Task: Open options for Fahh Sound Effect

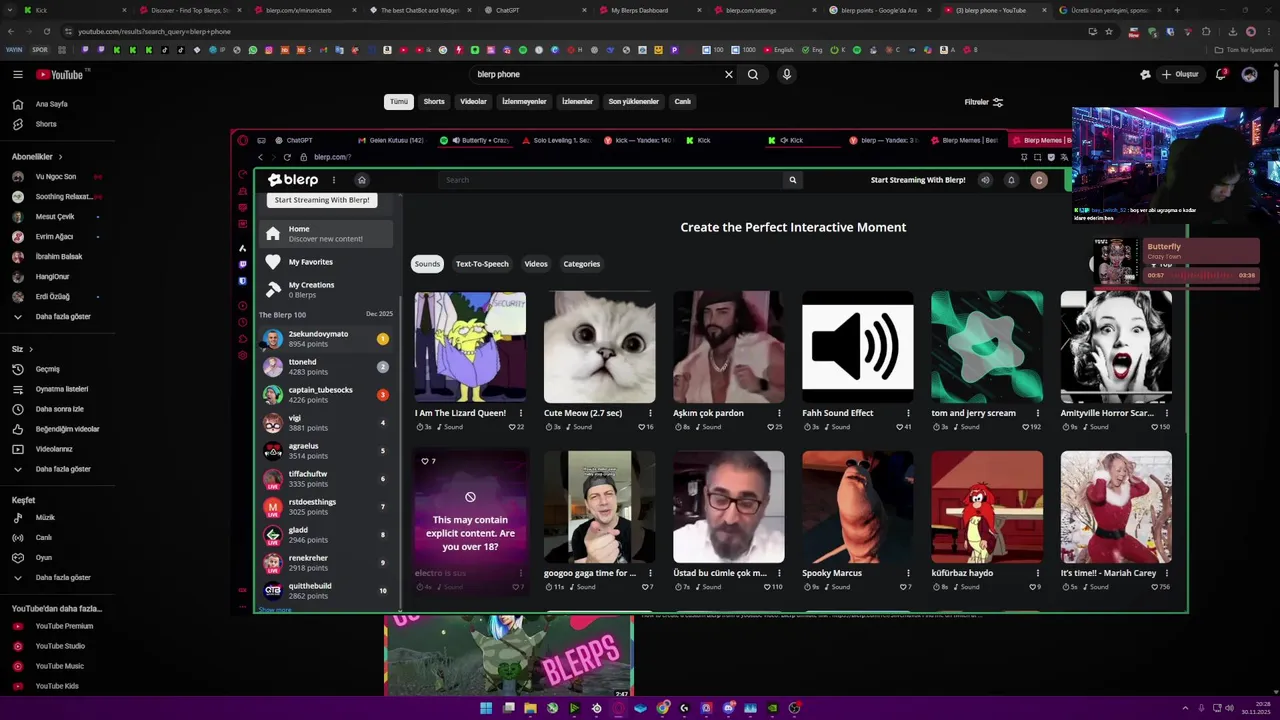Action: [908, 413]
